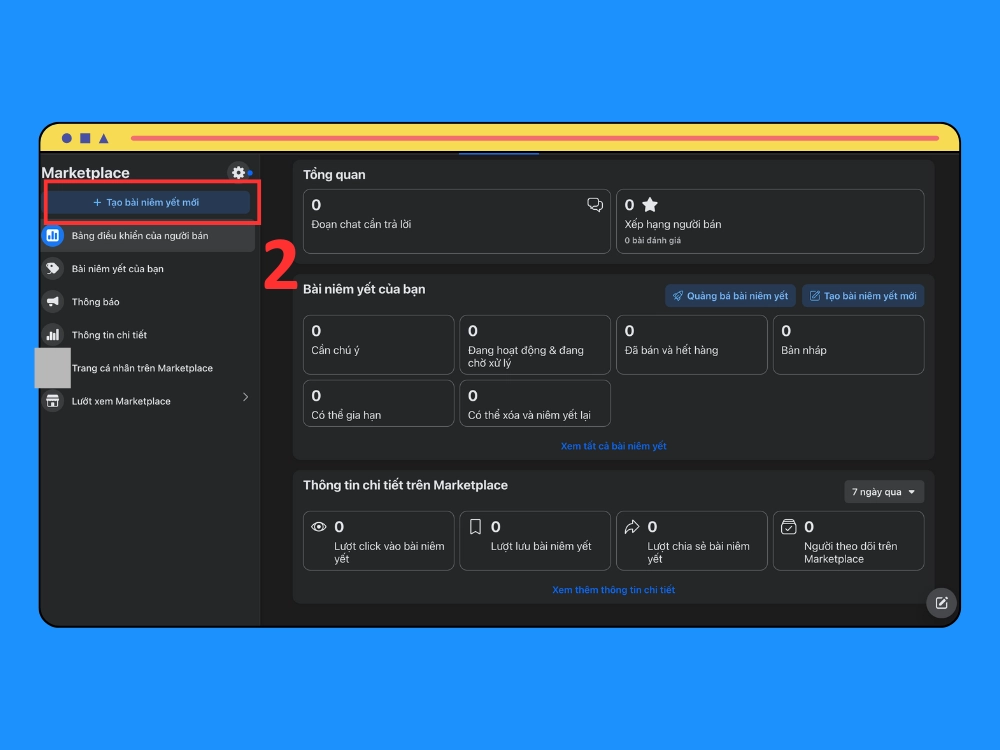This screenshot has height=750, width=1000.
Task: Click the sidebar Tạo bài niêm yết mới button
Action: click(x=149, y=202)
